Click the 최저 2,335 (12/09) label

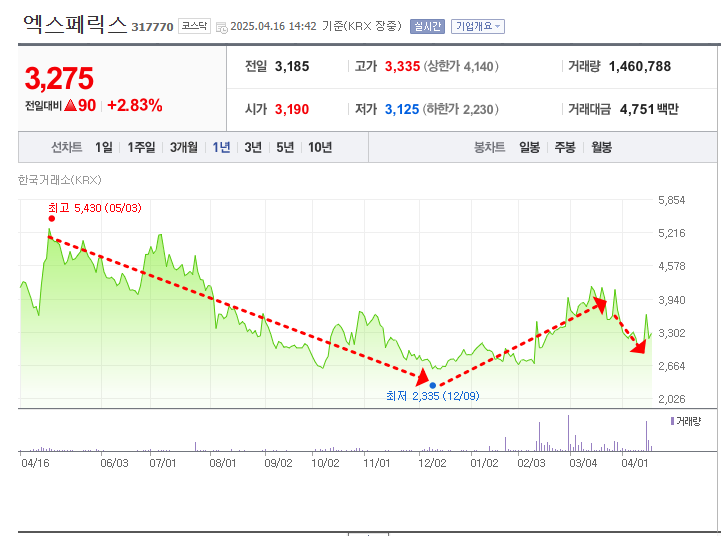tap(433, 396)
